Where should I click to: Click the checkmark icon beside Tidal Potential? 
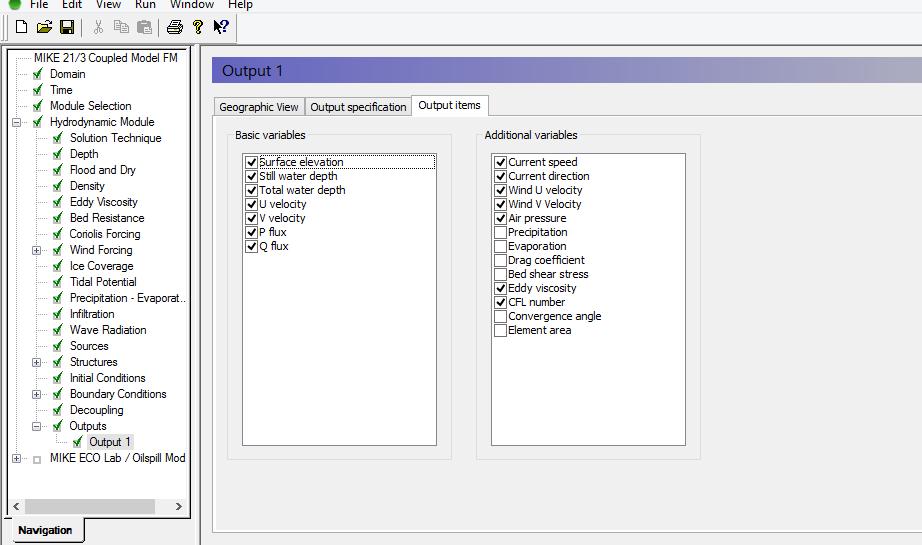pyautogui.click(x=58, y=282)
